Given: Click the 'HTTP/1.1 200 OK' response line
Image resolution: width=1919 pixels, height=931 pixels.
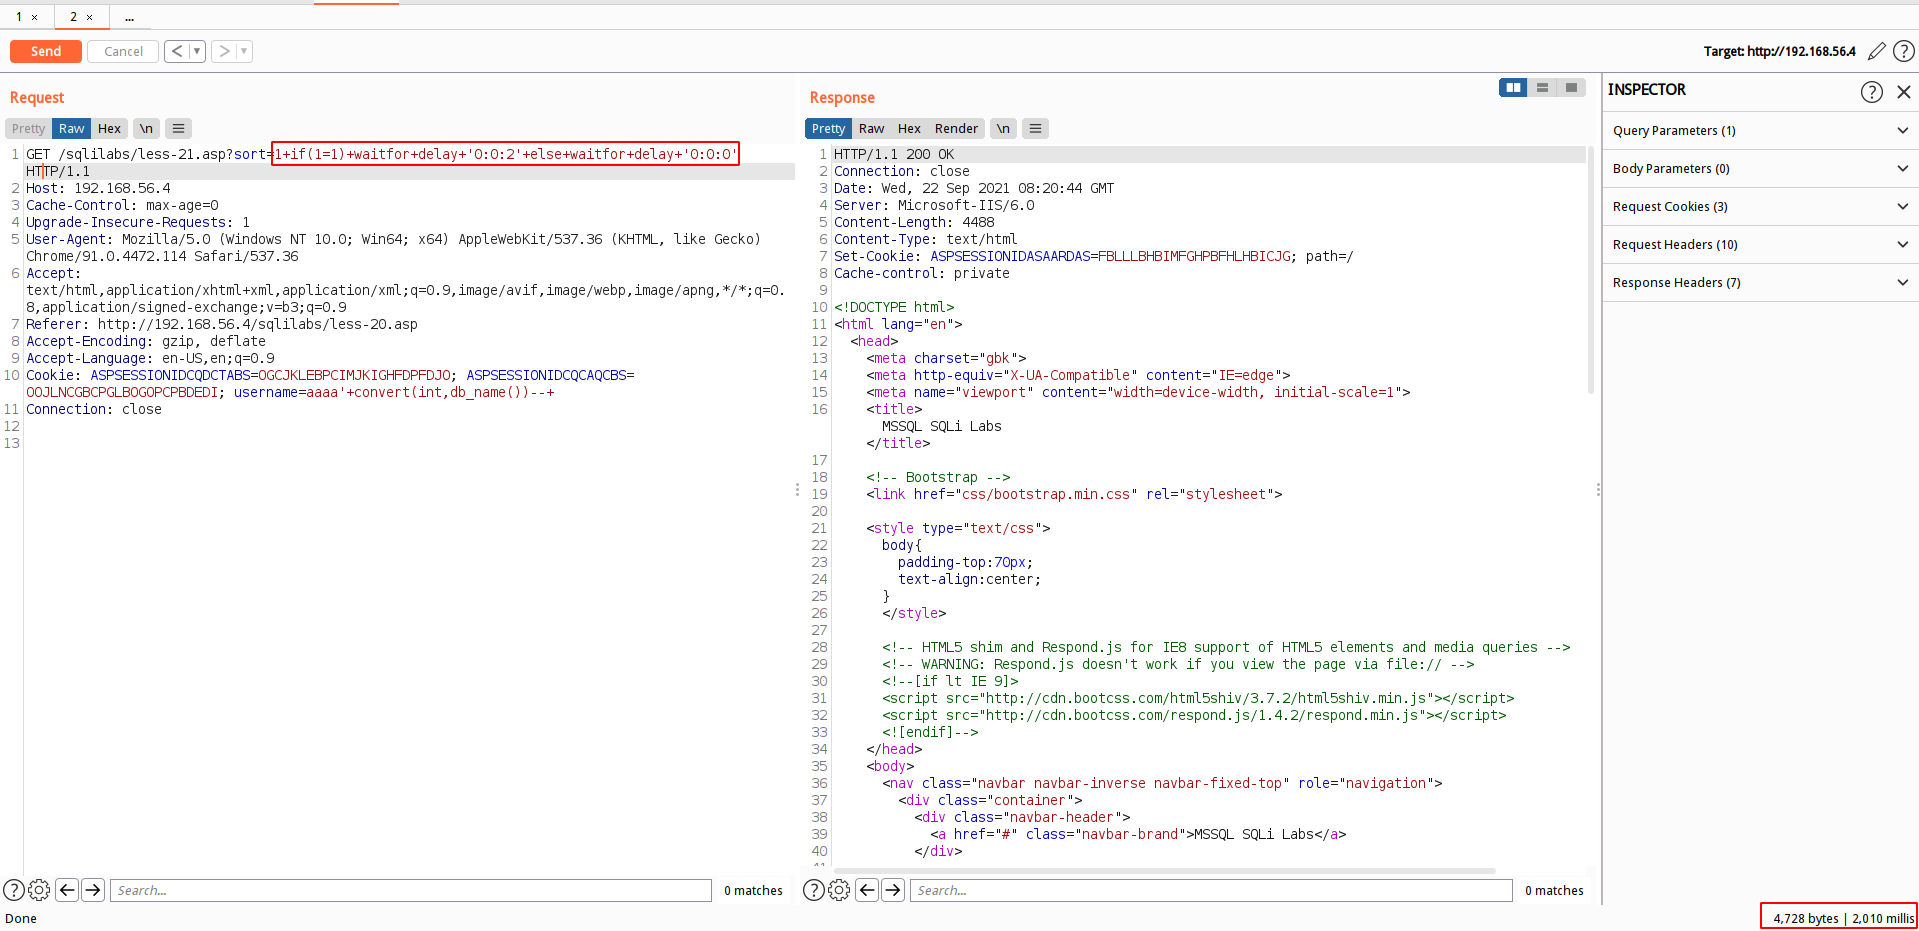Looking at the screenshot, I should (x=894, y=154).
